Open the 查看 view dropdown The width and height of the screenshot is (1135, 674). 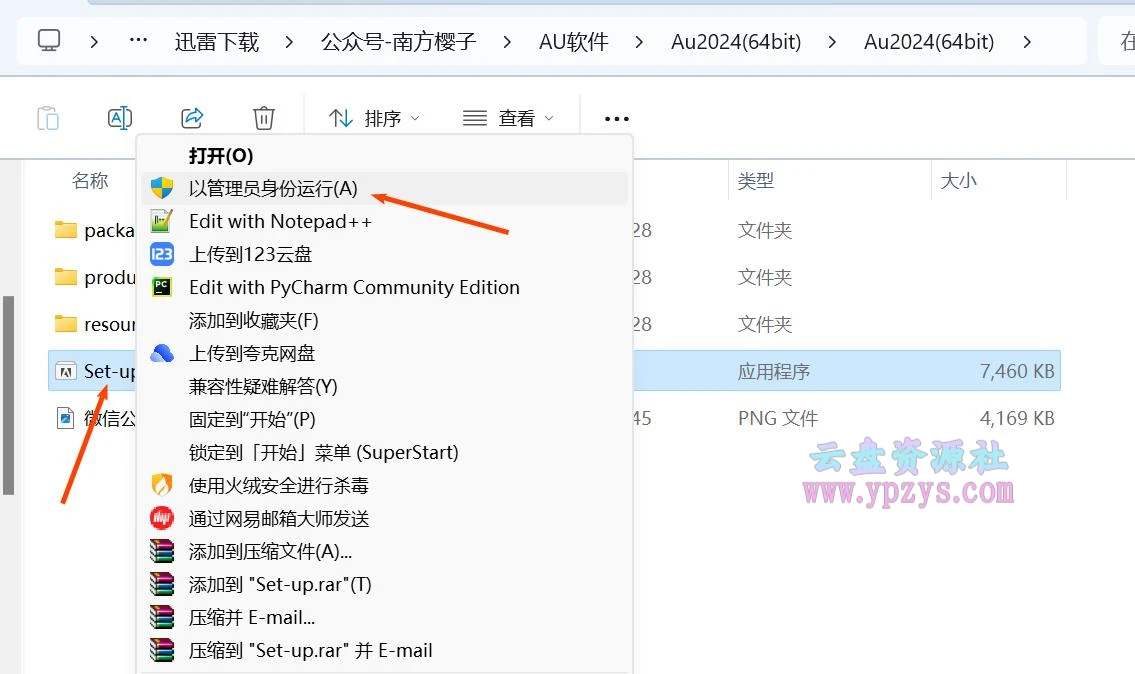508,117
